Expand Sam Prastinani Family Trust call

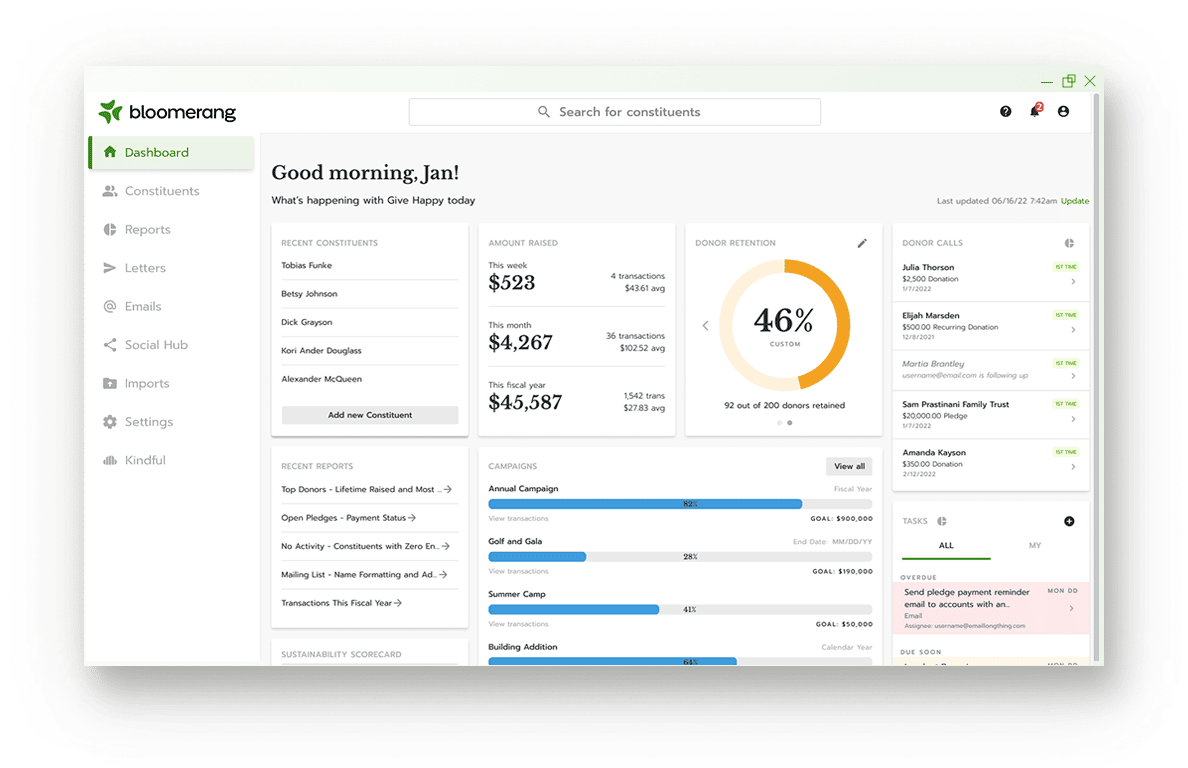tap(1073, 419)
